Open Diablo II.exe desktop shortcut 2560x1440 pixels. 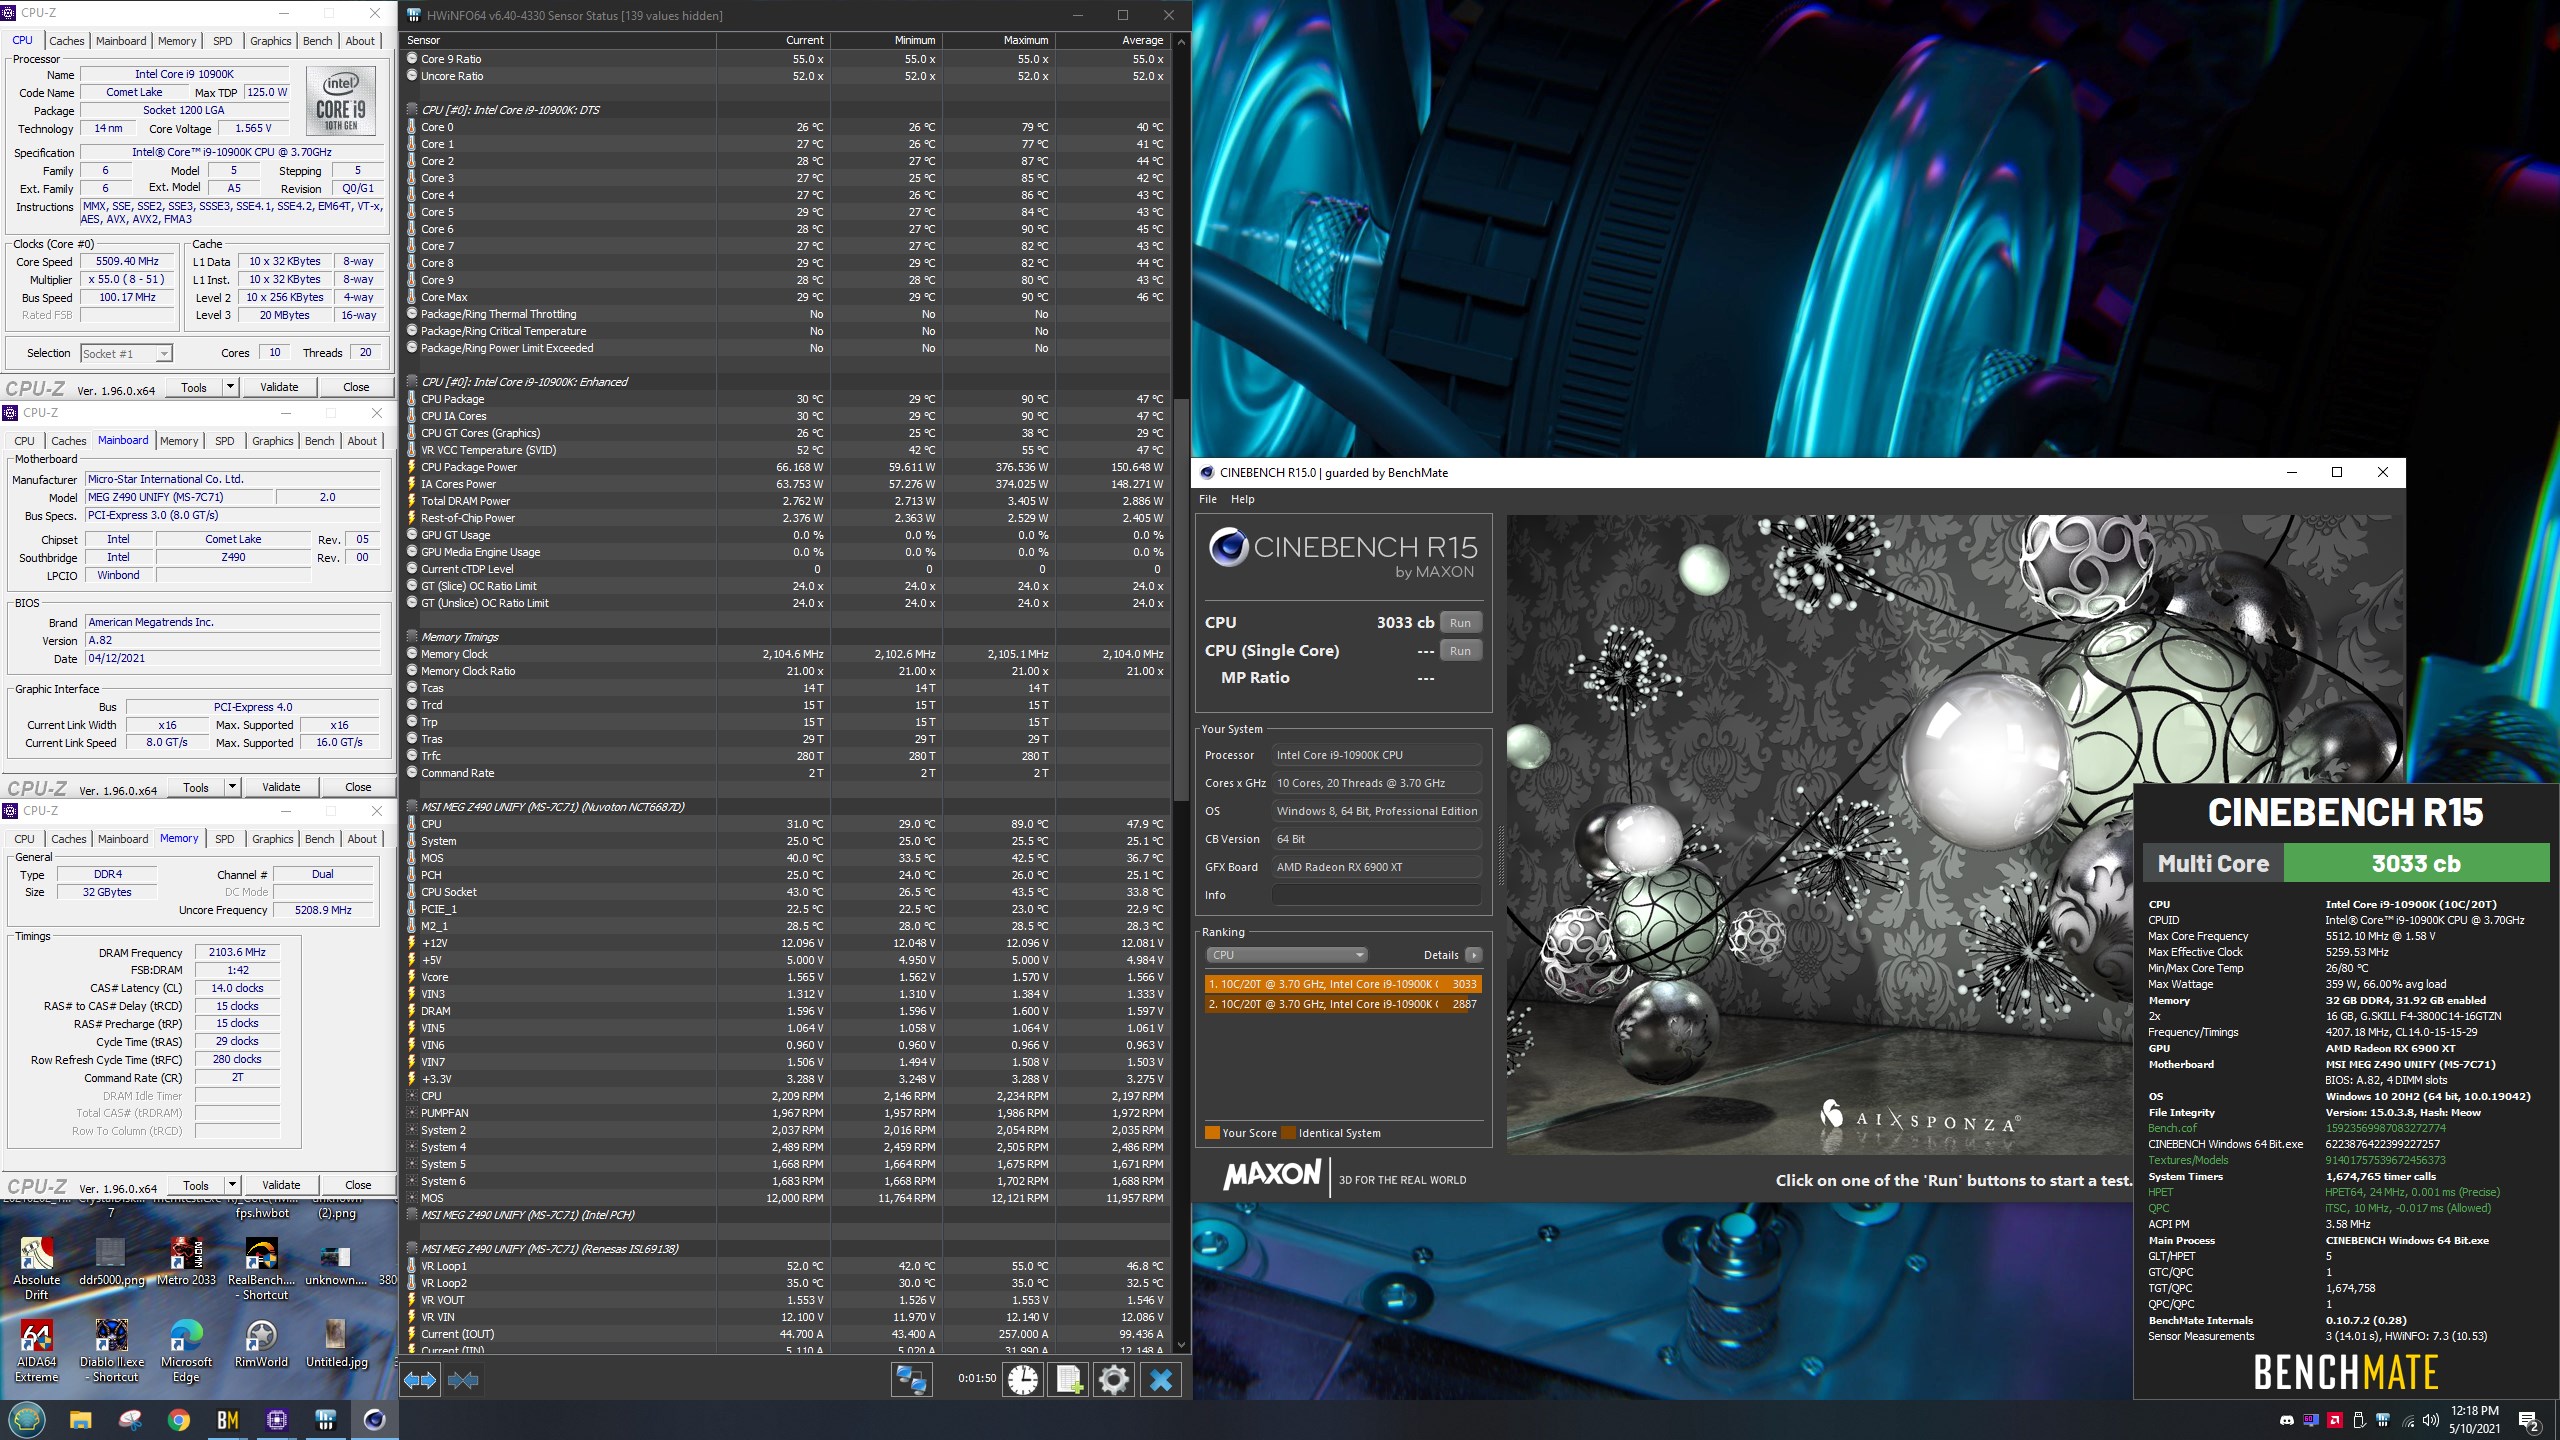pos(111,1350)
